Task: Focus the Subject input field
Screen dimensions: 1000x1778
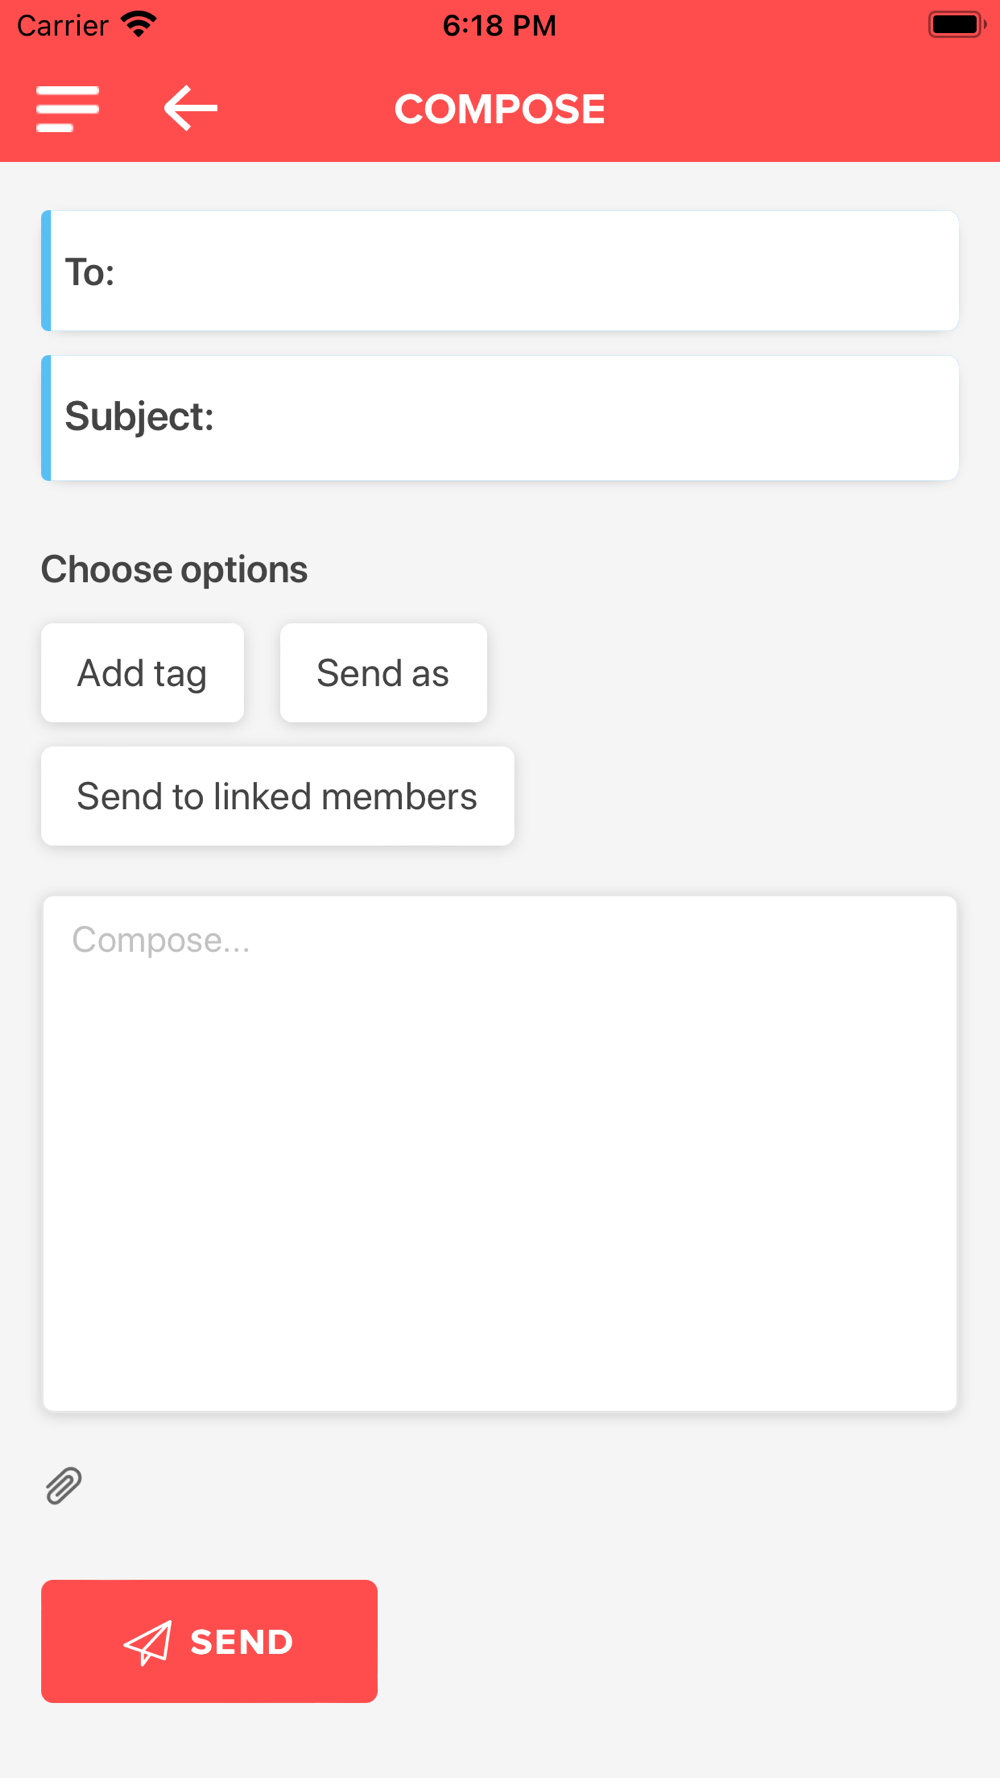Action: tap(580, 418)
